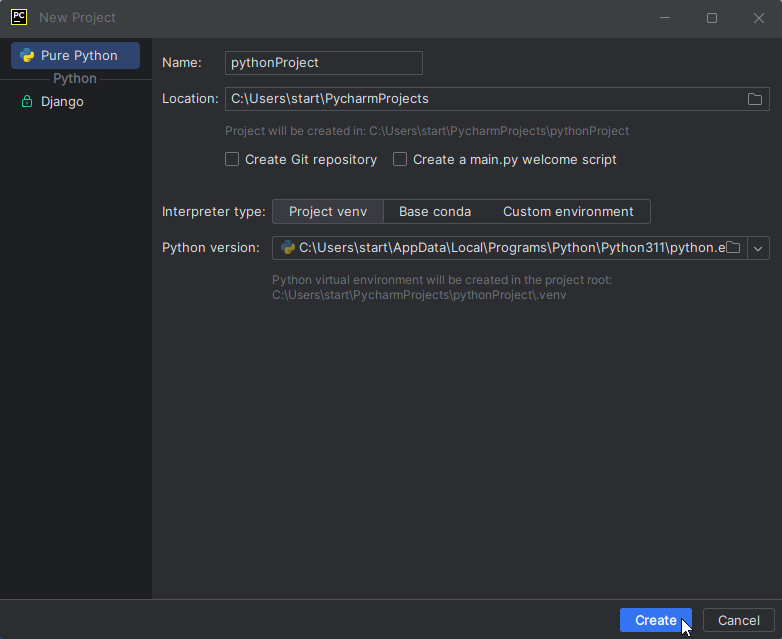Click the Python group header in sidebar
Viewport: 782px width, 639px height.
point(75,78)
